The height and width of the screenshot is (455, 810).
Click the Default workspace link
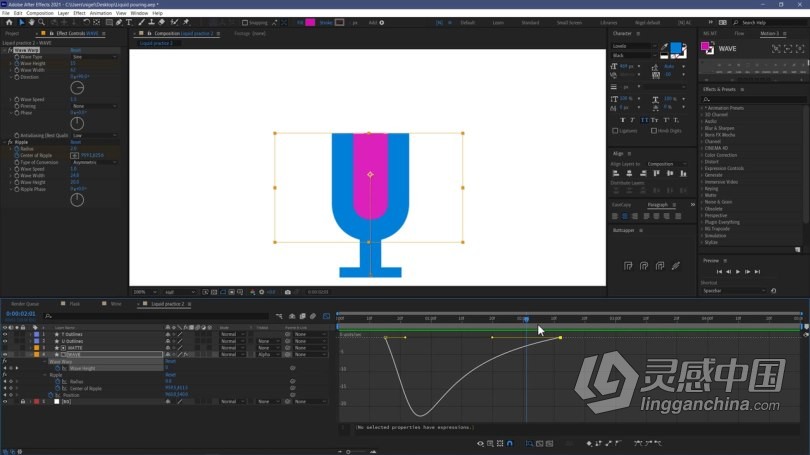[x=468, y=23]
